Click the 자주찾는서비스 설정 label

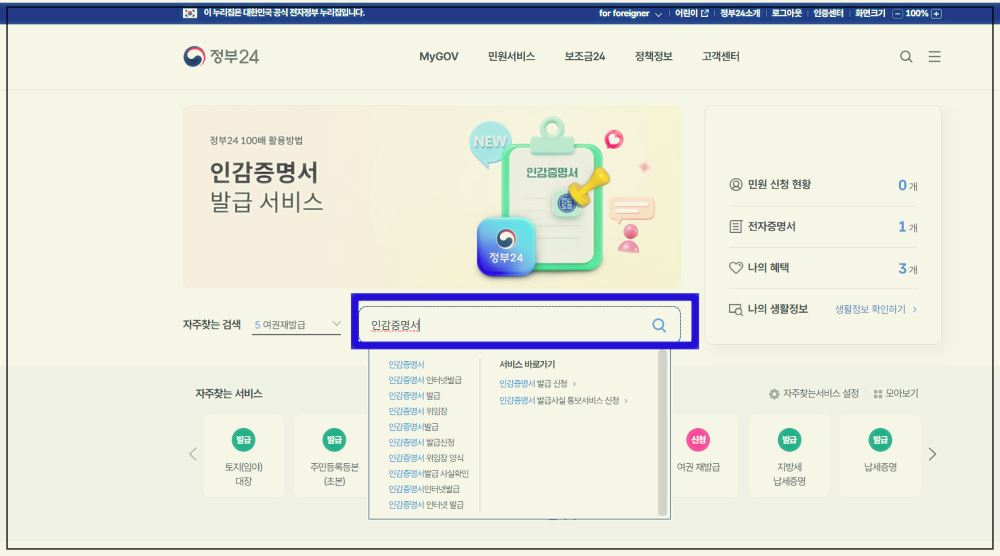pyautogui.click(x=821, y=394)
